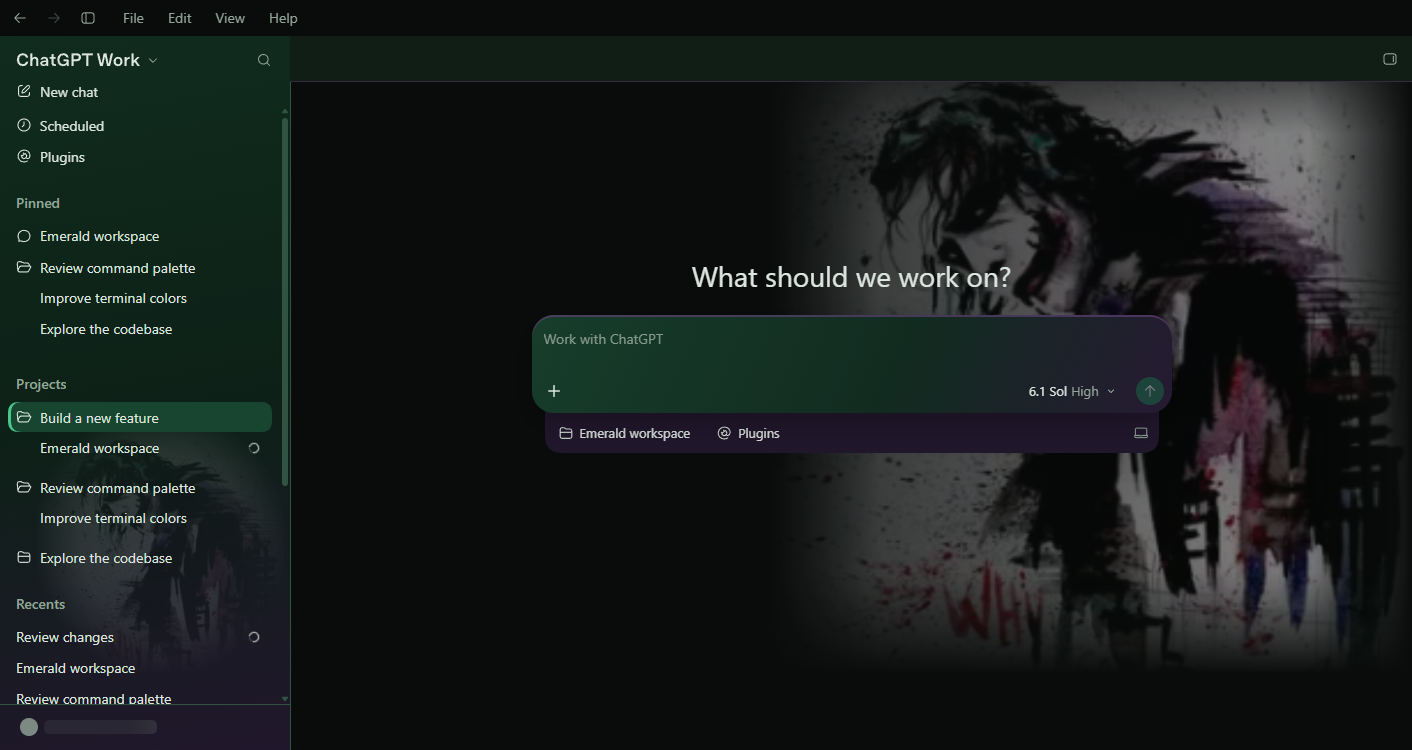Open pinned chat Explore the codebase
The image size is (1412, 750).
[x=106, y=329]
